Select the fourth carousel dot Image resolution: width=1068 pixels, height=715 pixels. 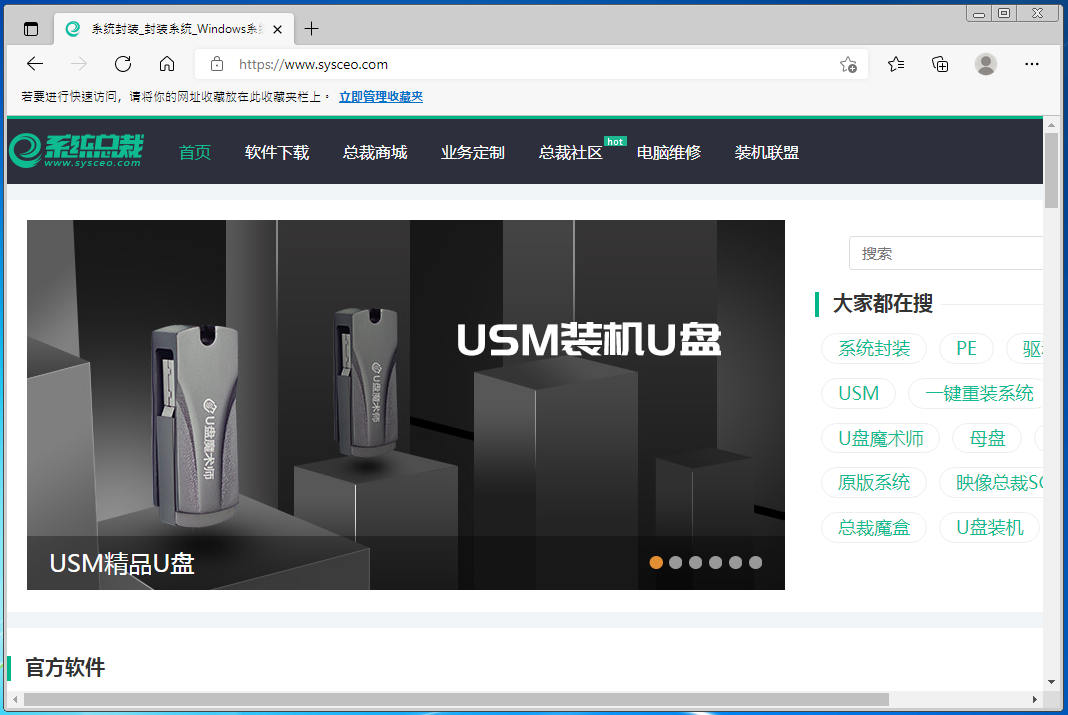715,562
